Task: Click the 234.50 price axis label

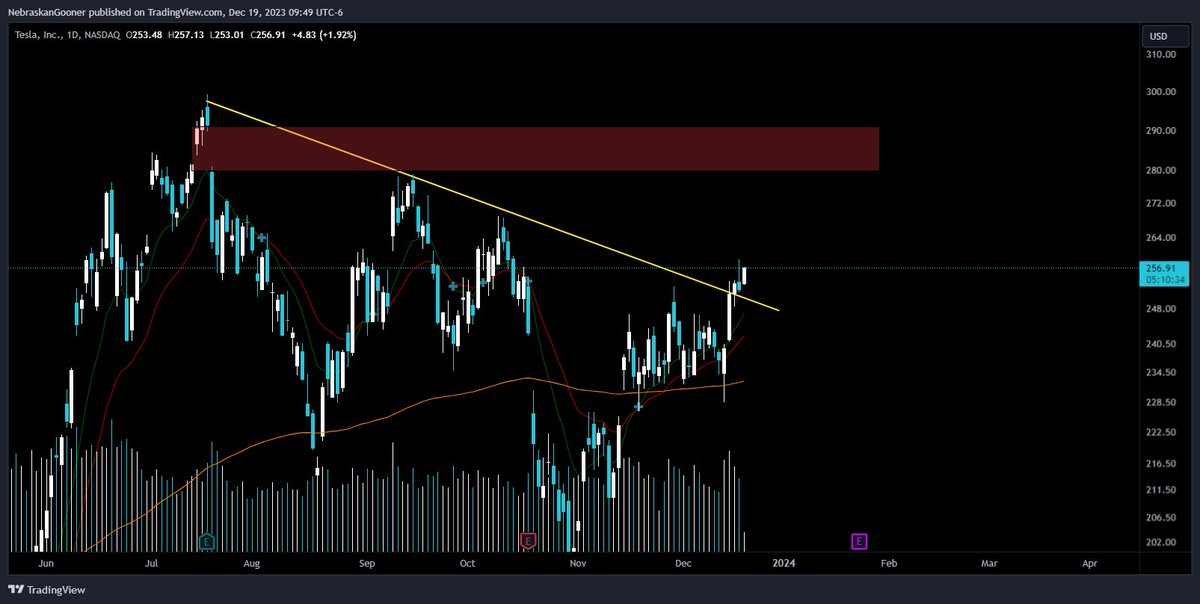Action: coord(1163,373)
